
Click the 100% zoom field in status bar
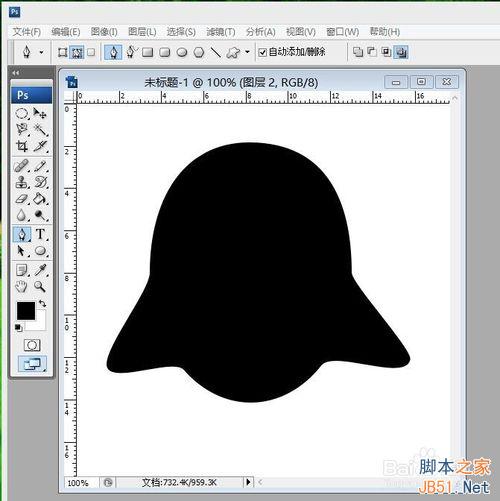(82, 482)
